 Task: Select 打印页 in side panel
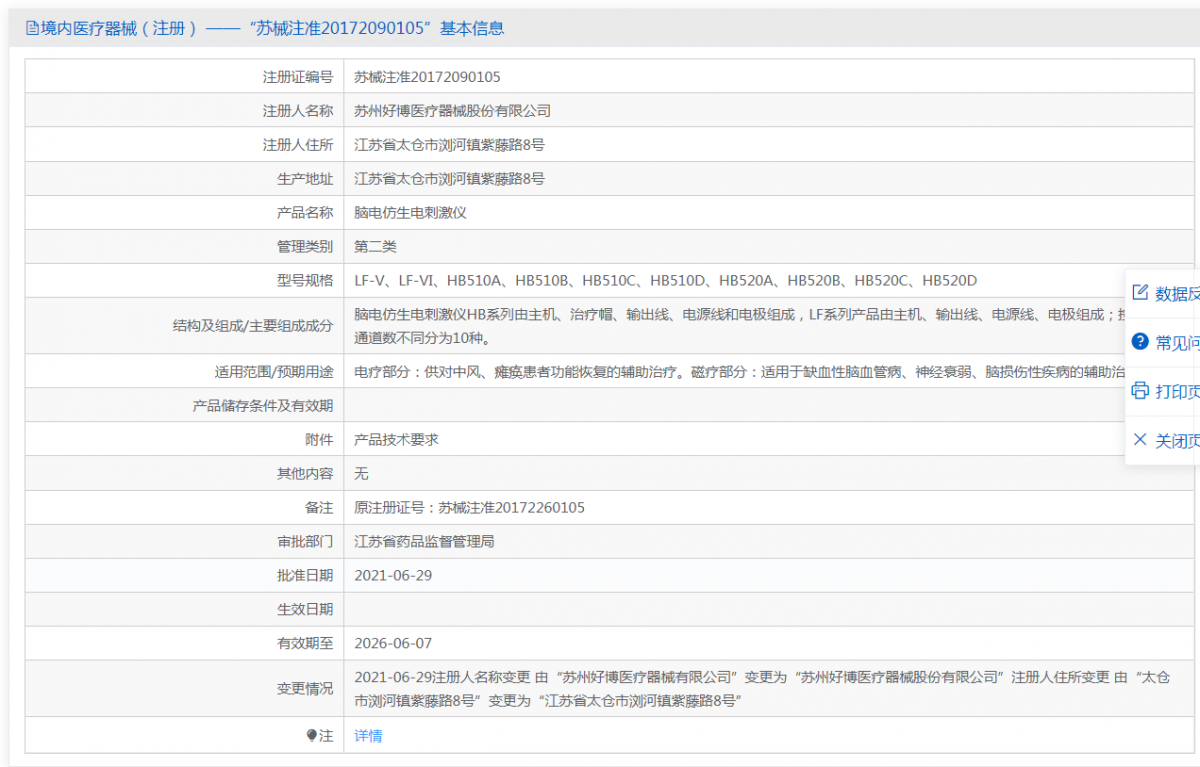[1163, 392]
